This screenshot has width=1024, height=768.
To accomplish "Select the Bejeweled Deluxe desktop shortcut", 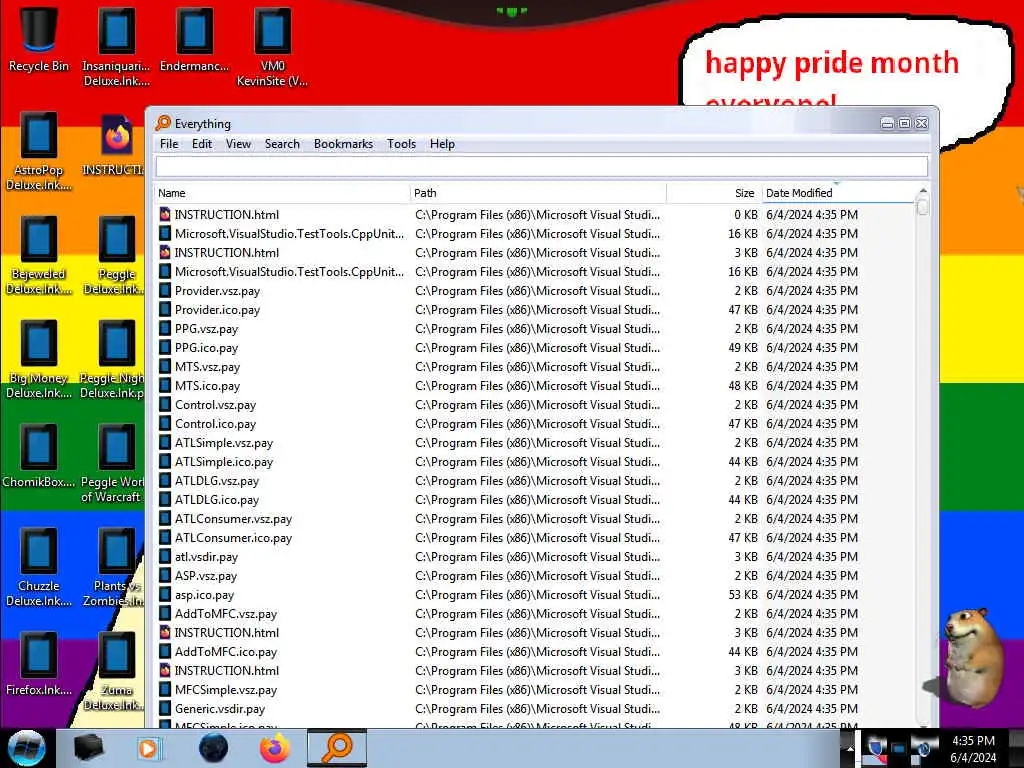I will coord(39,255).
